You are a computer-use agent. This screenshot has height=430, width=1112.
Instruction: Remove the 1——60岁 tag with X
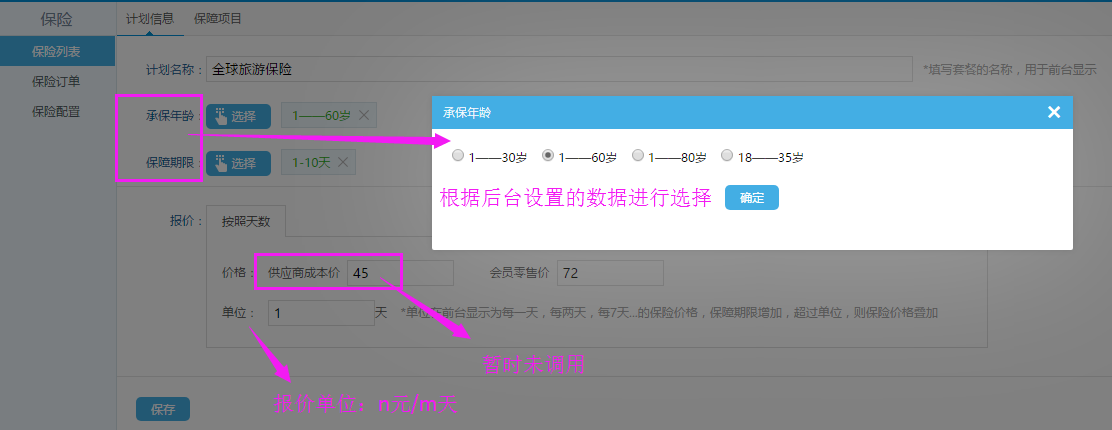tap(364, 116)
